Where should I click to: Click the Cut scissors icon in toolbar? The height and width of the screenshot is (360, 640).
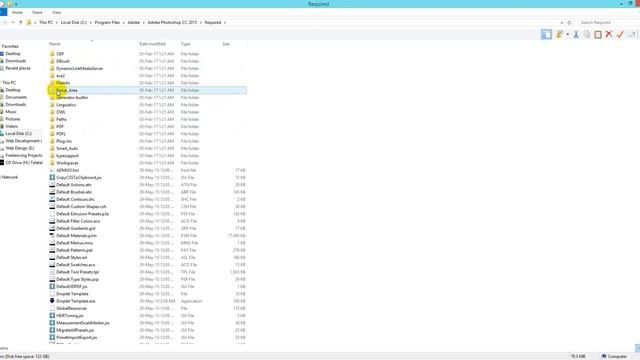click(x=576, y=35)
